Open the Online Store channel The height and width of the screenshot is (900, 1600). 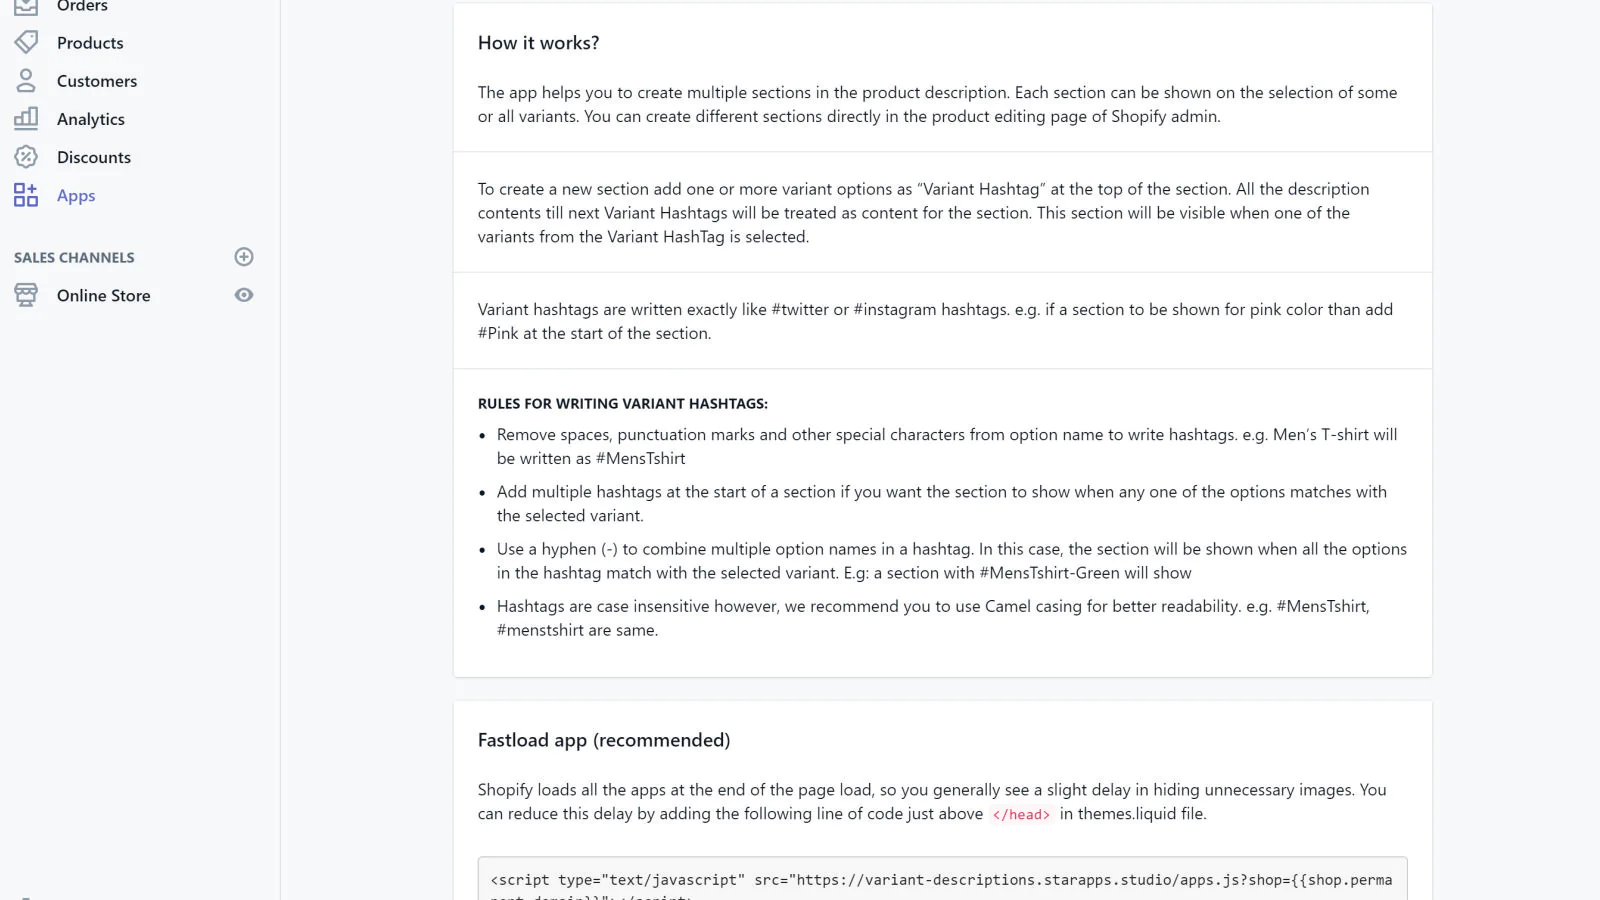click(x=104, y=296)
